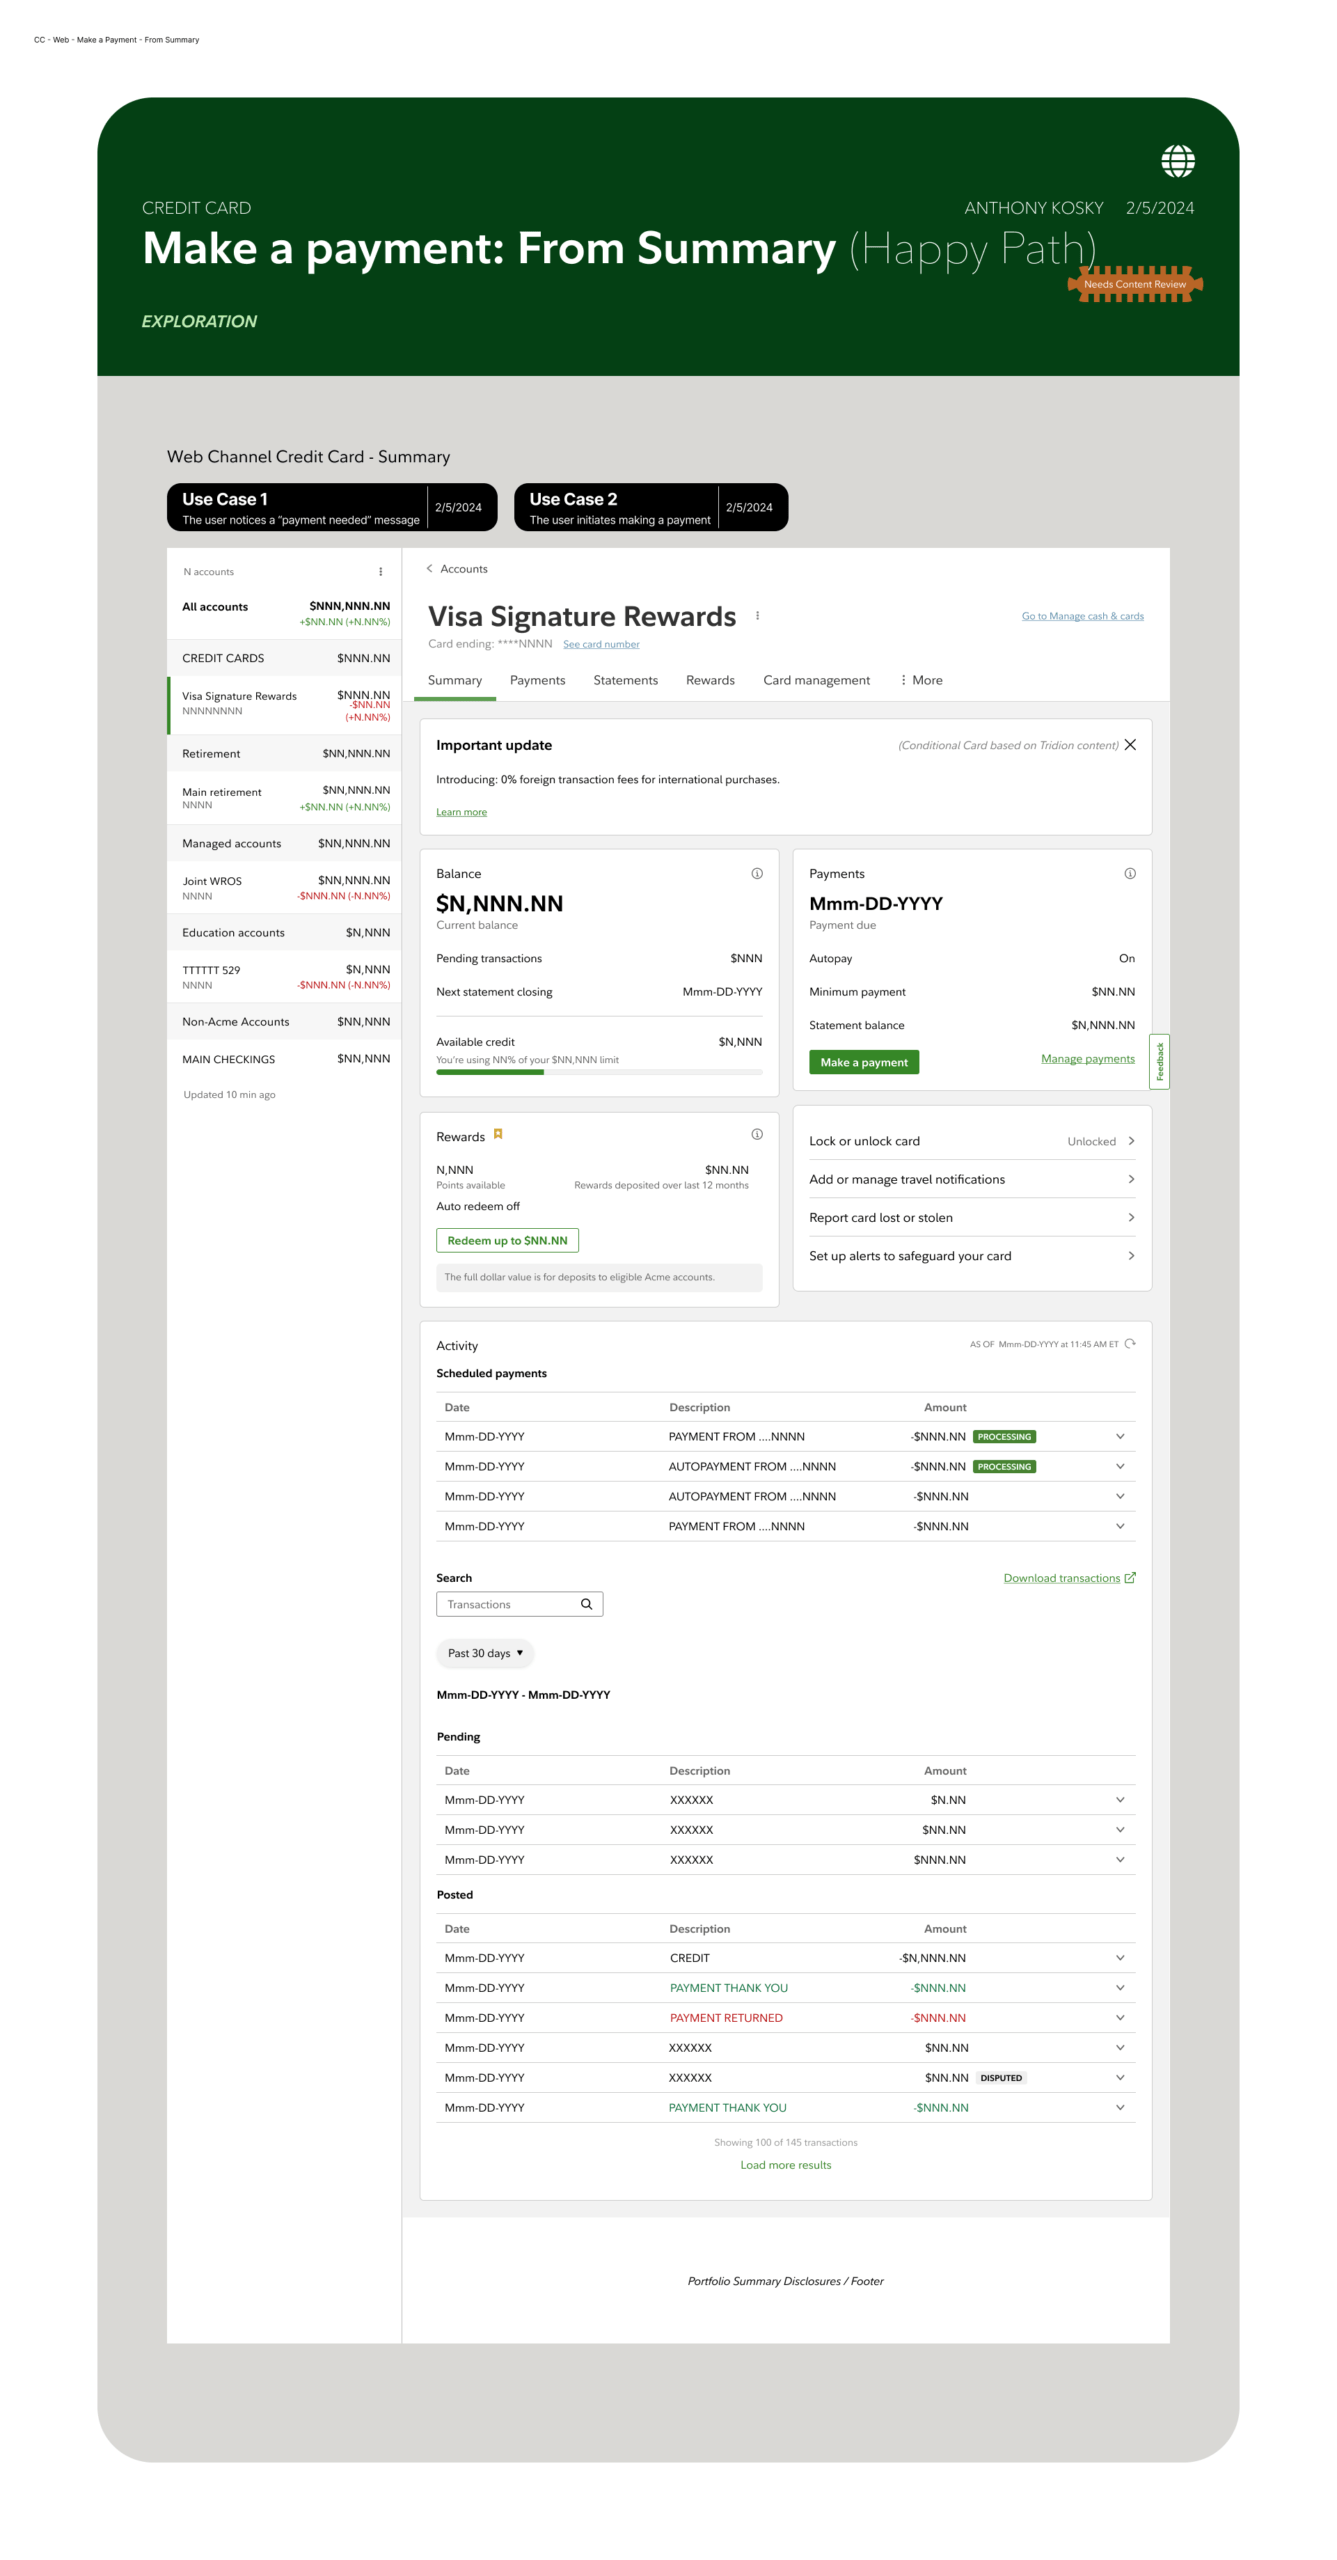Screen dimensions: 1337x2560
Task: Expand the DISPUTED transaction row
Action: tap(1119, 2078)
